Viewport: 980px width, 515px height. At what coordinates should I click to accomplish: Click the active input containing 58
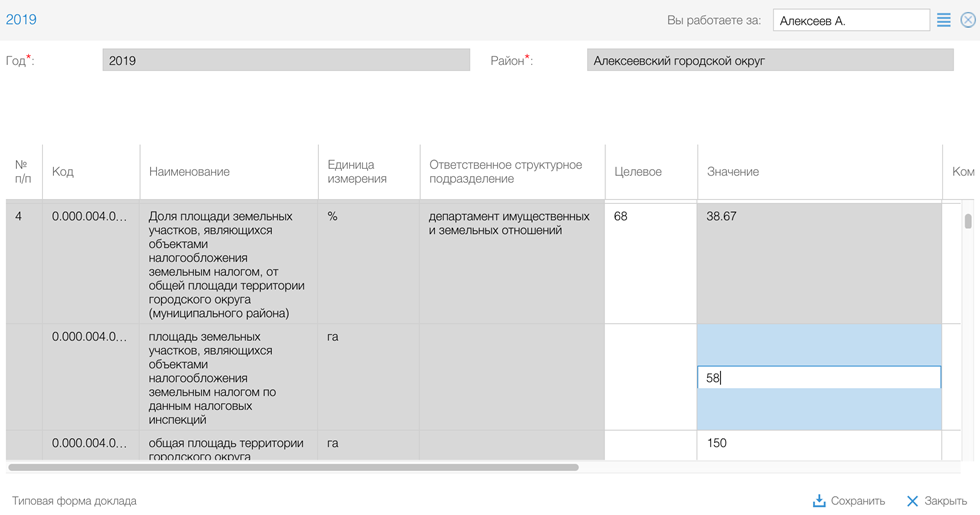click(x=819, y=378)
